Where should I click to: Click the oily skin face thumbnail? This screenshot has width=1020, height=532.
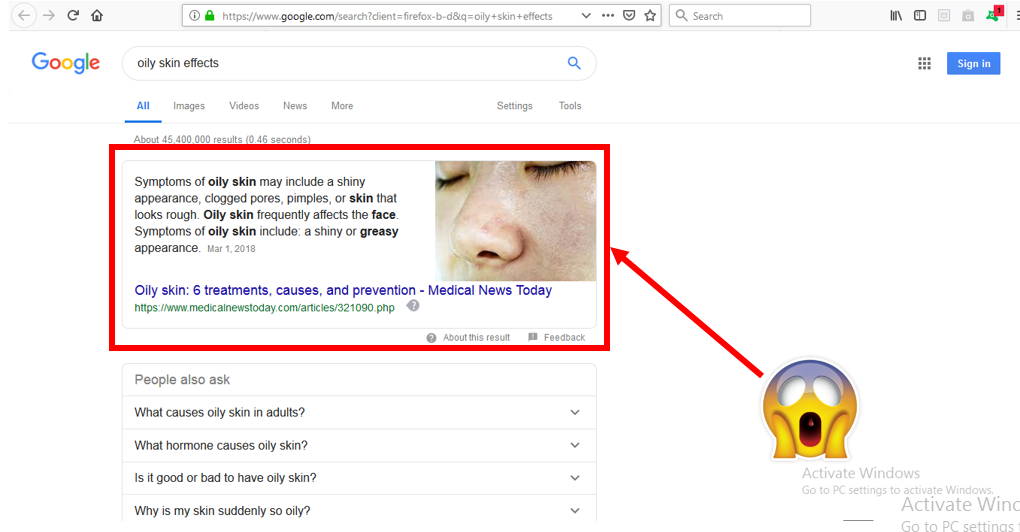tap(515, 221)
